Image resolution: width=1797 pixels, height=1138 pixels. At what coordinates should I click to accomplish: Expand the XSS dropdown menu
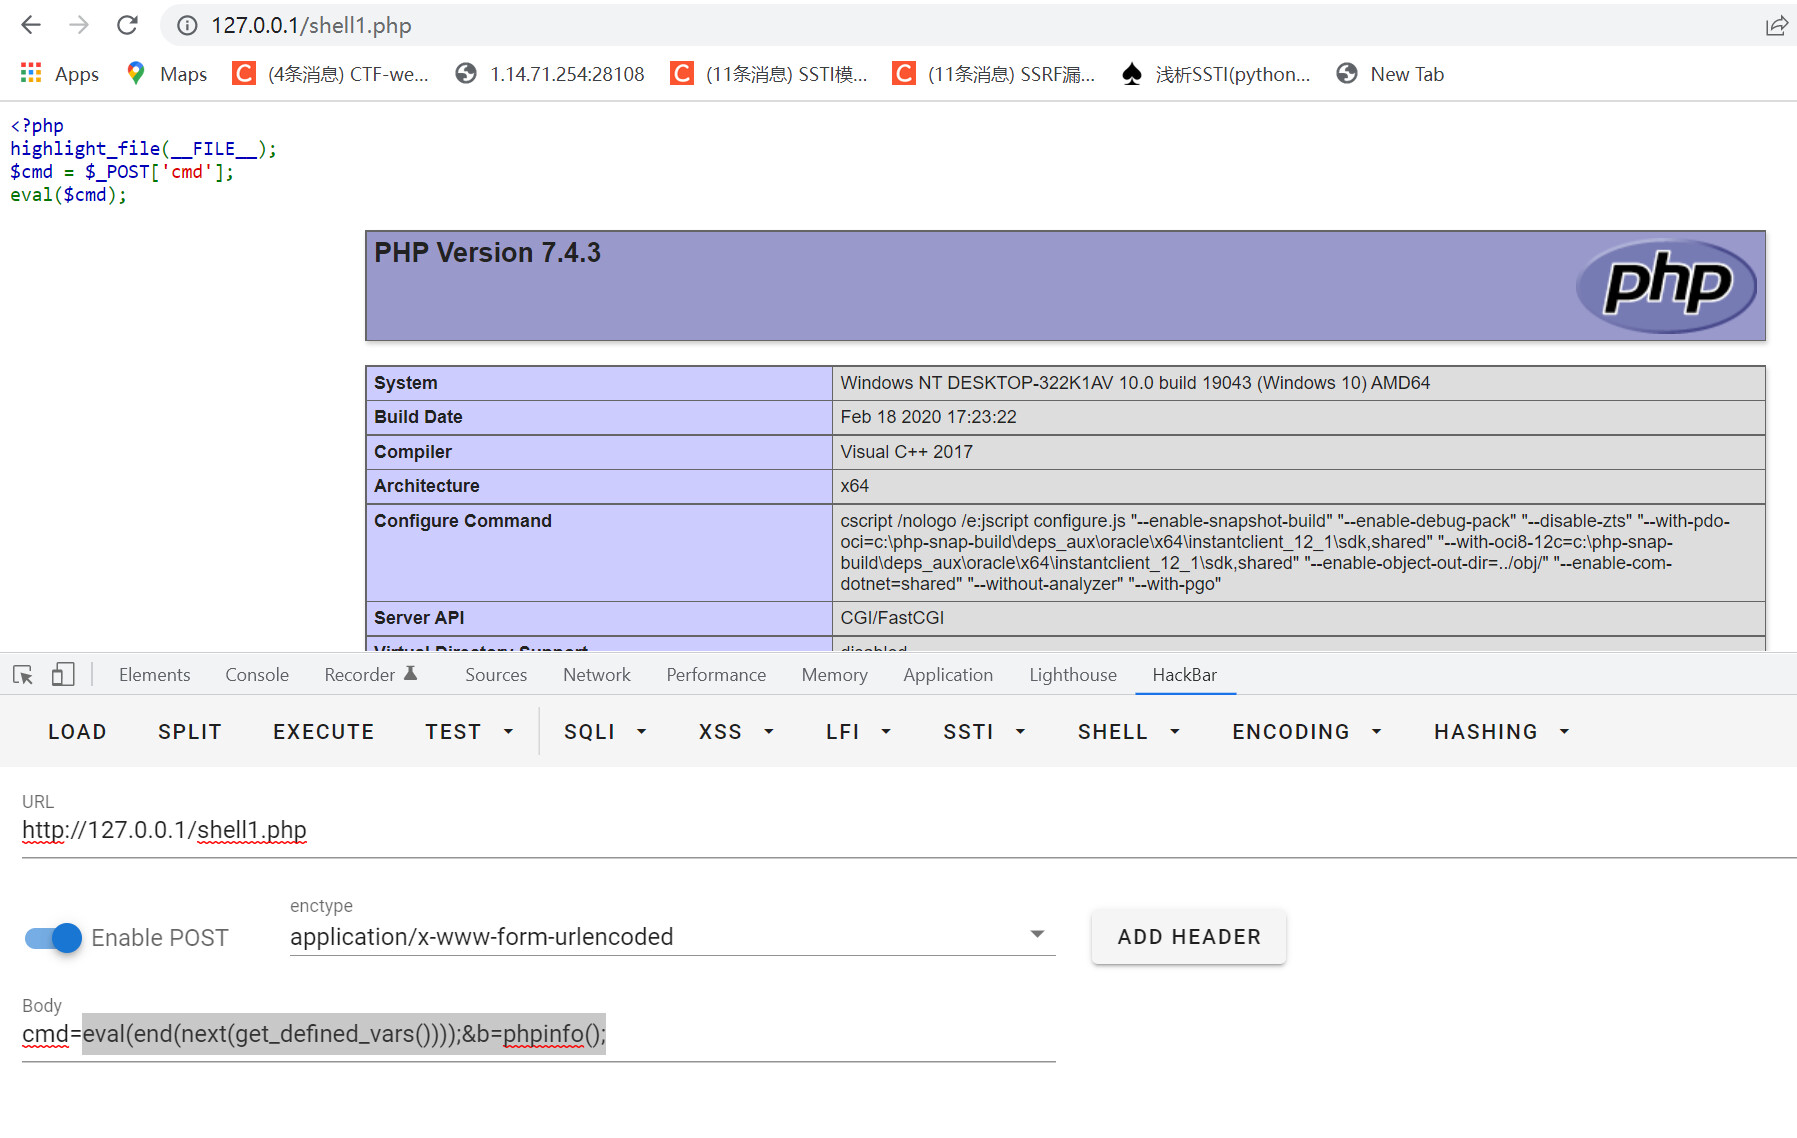[737, 732]
